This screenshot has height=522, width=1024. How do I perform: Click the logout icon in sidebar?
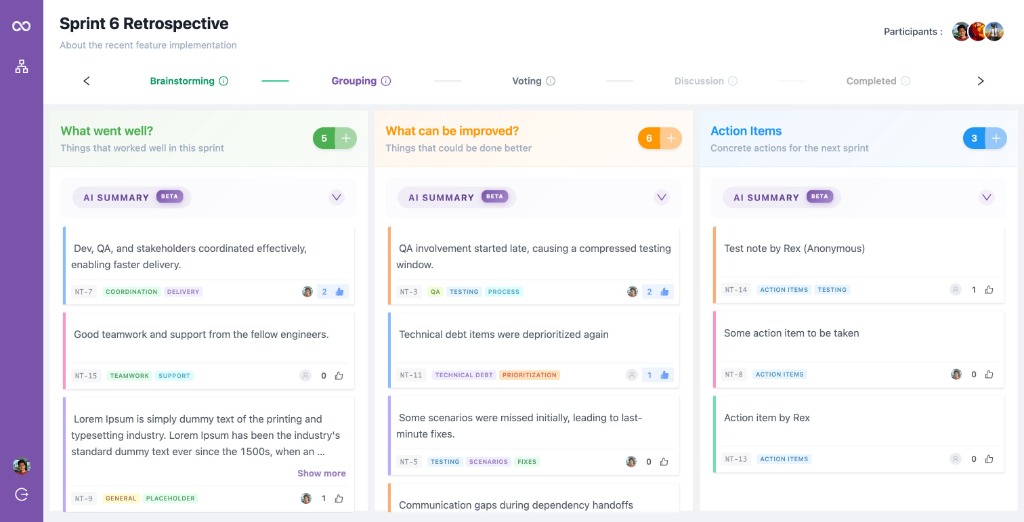(x=22, y=495)
